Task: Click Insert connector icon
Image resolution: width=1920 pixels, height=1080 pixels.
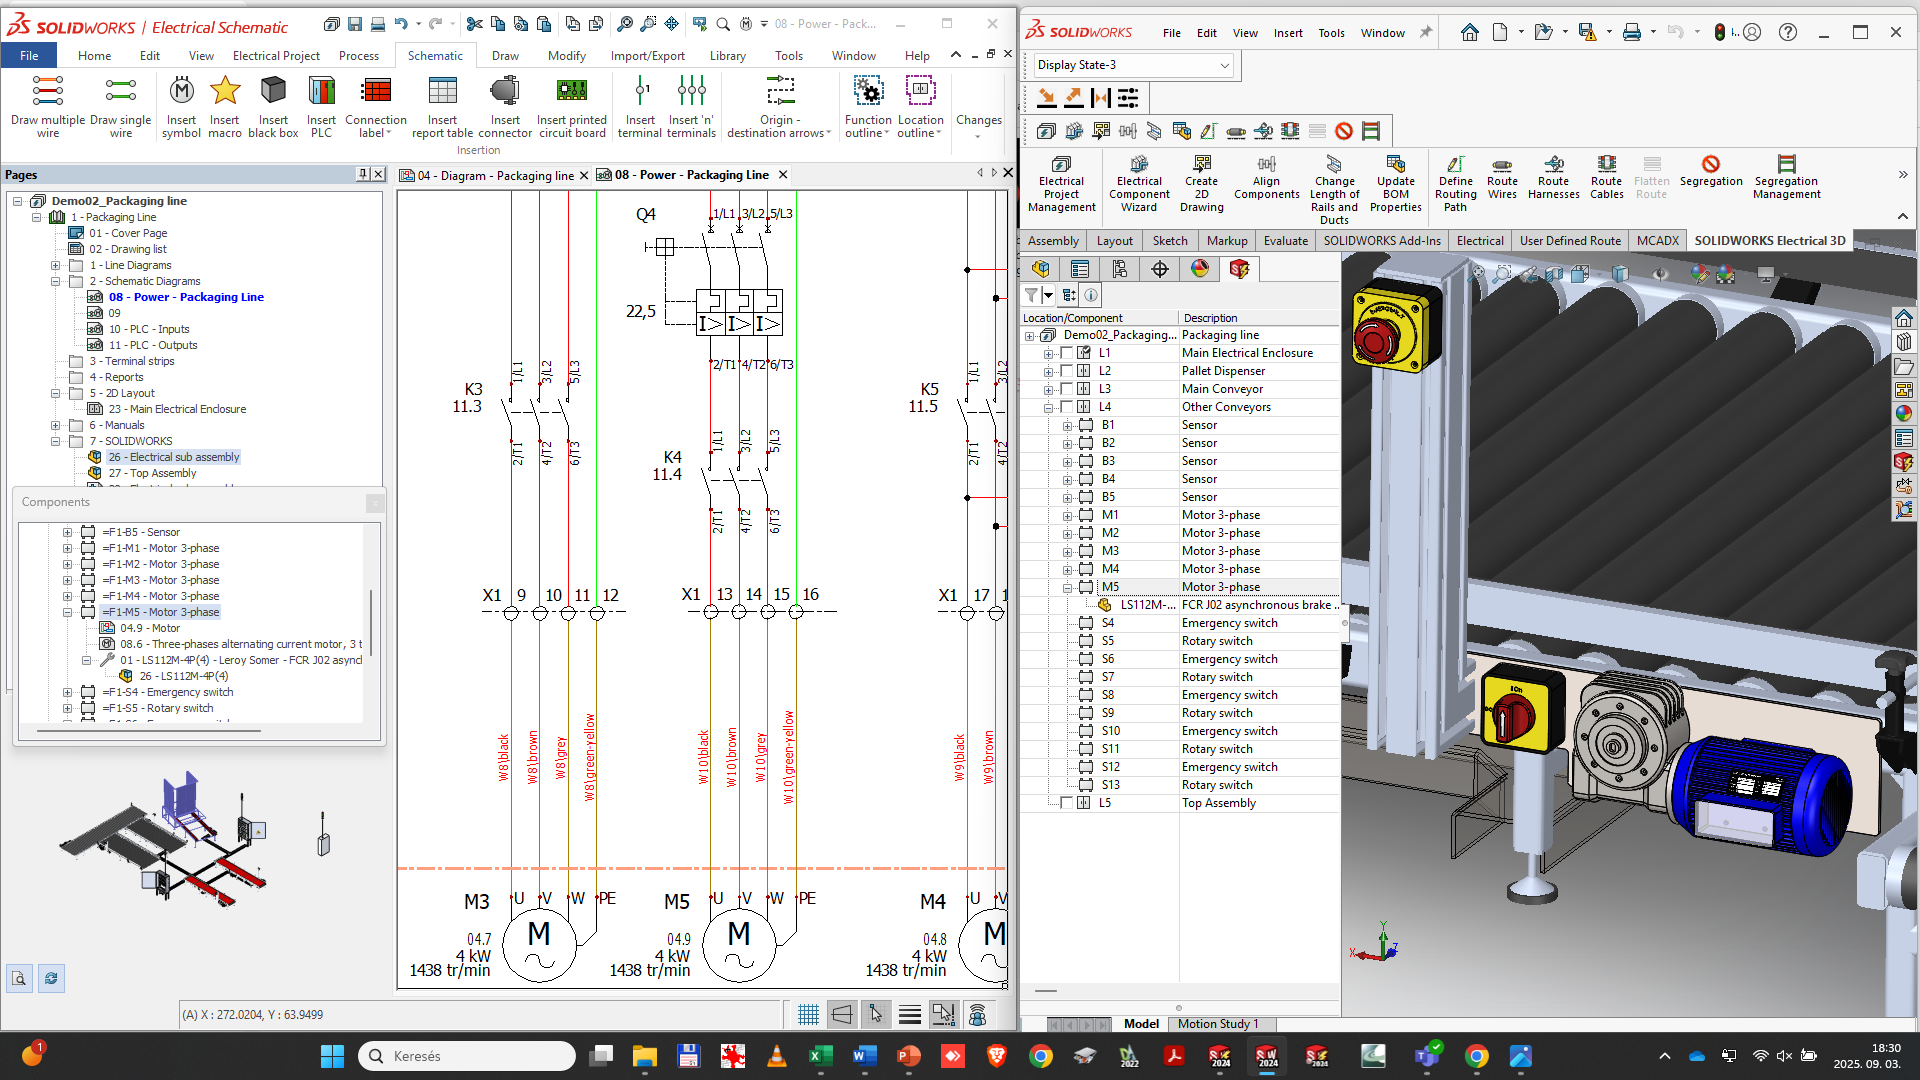Action: (505, 106)
